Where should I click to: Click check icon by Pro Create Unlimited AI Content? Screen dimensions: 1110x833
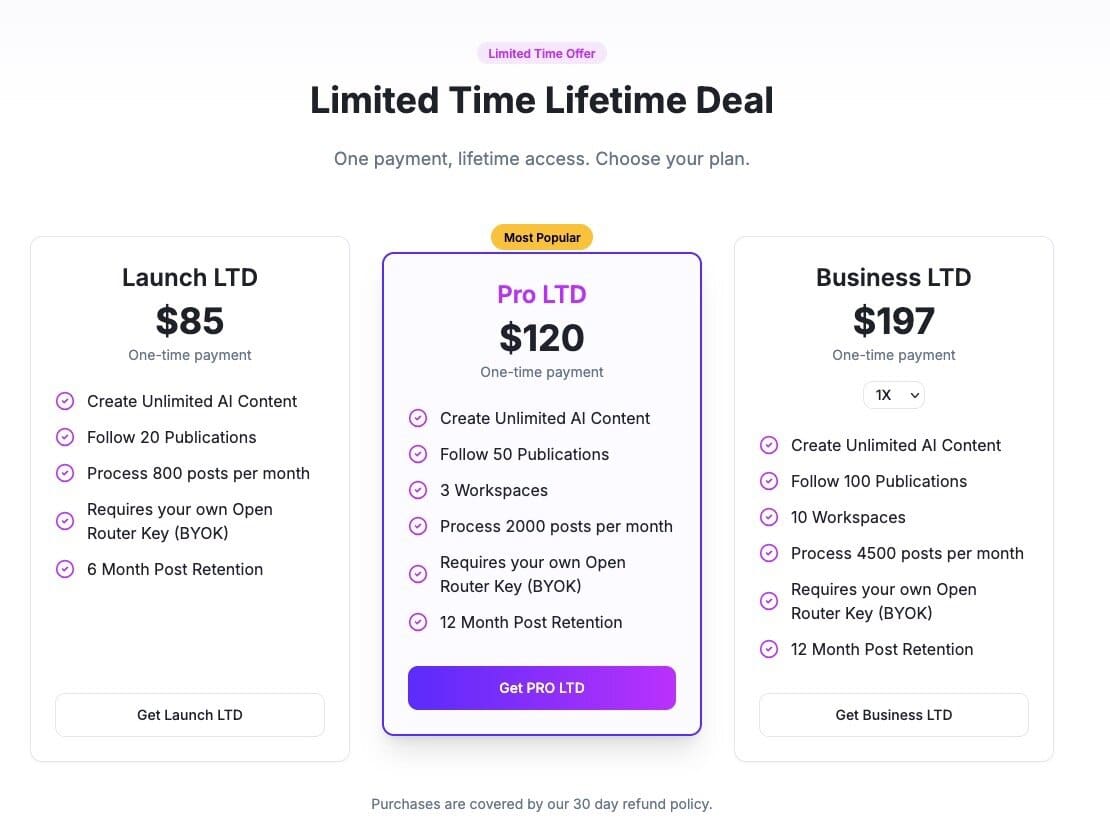(418, 418)
